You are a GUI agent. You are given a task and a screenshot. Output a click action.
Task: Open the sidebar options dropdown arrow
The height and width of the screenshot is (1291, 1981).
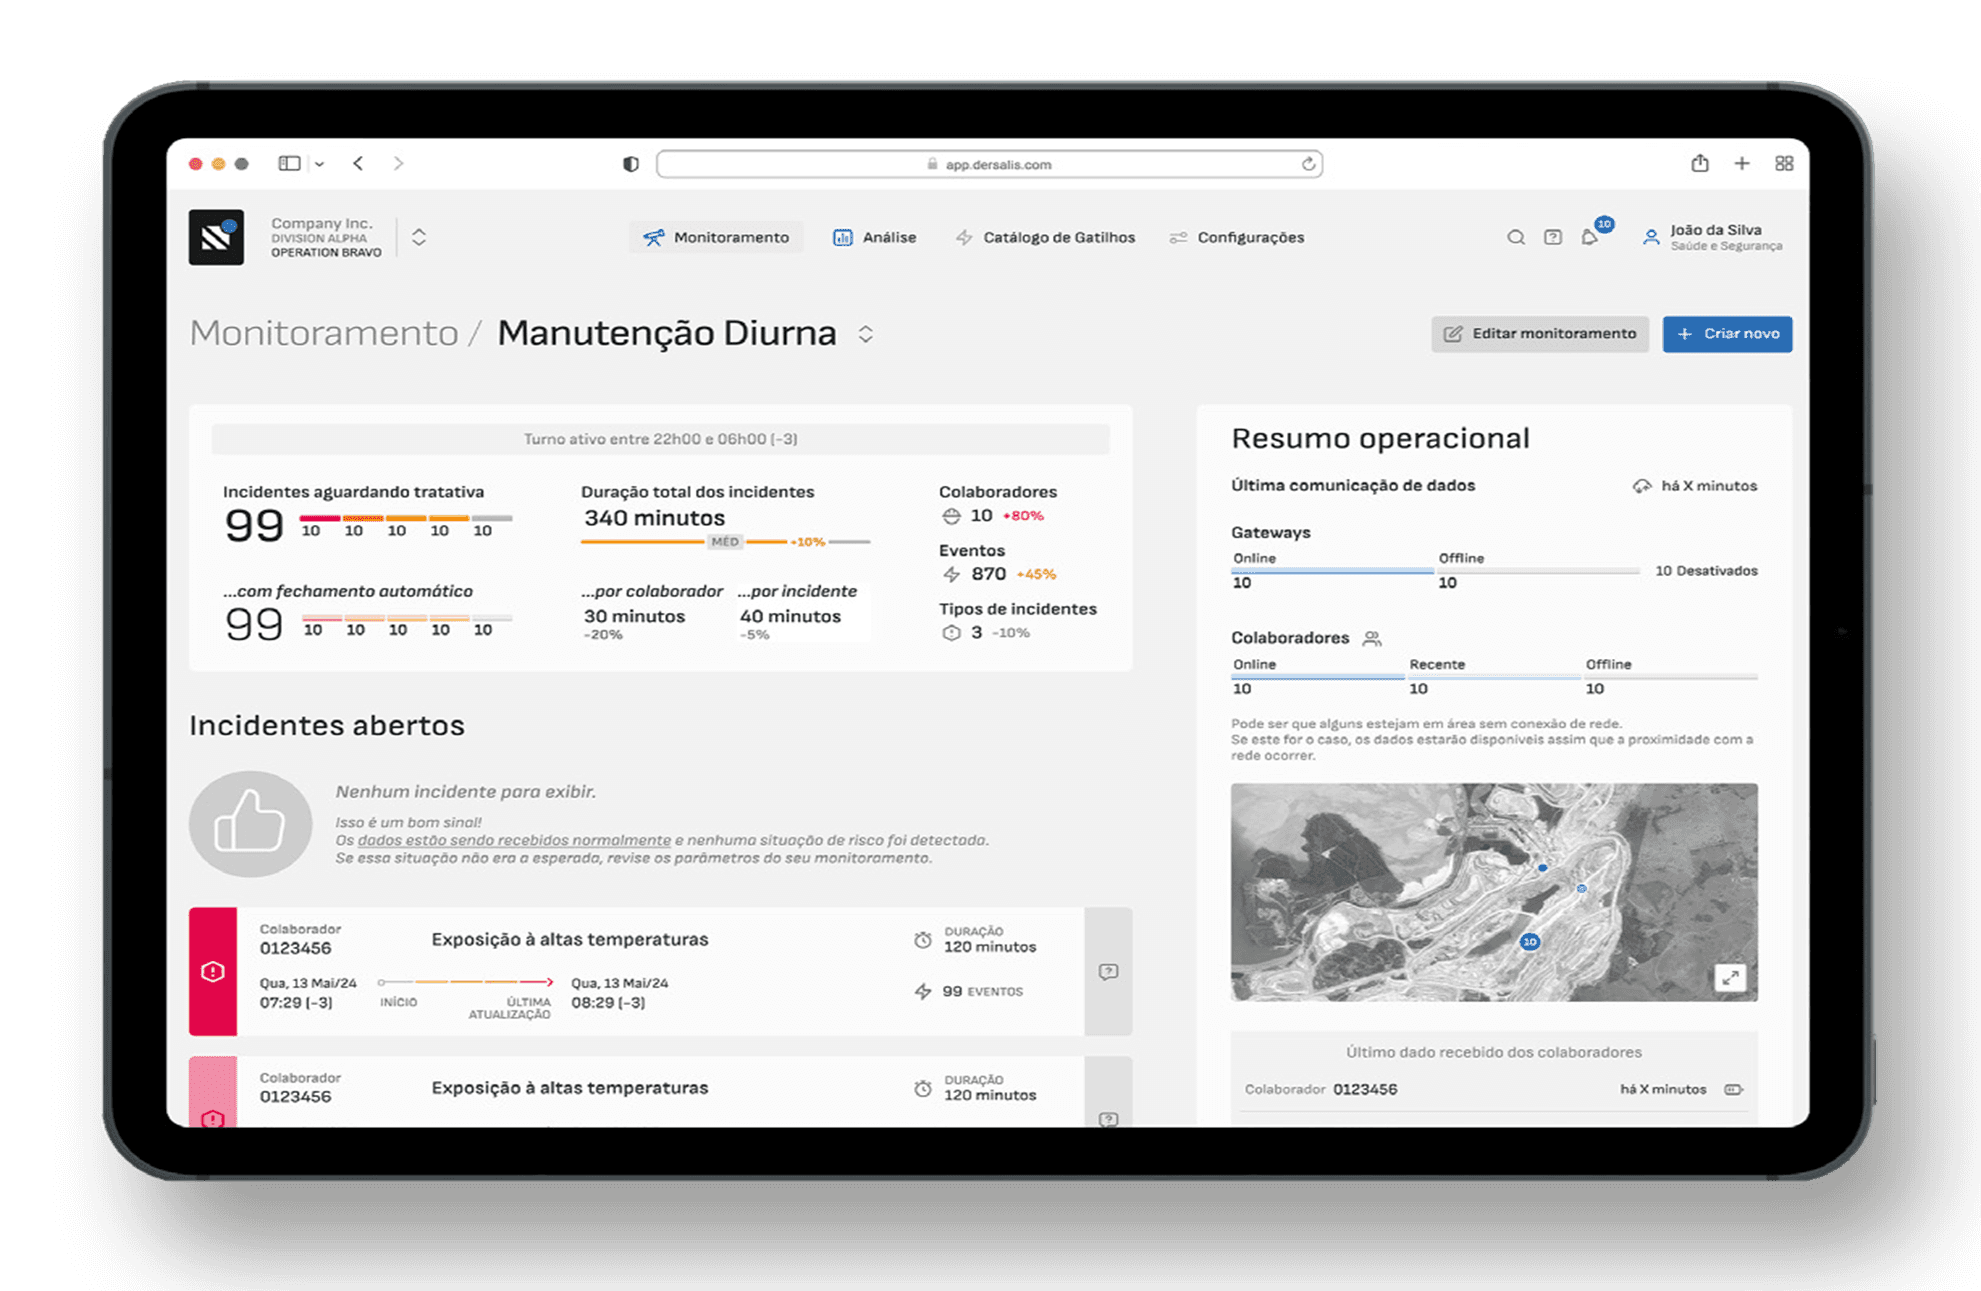320,163
